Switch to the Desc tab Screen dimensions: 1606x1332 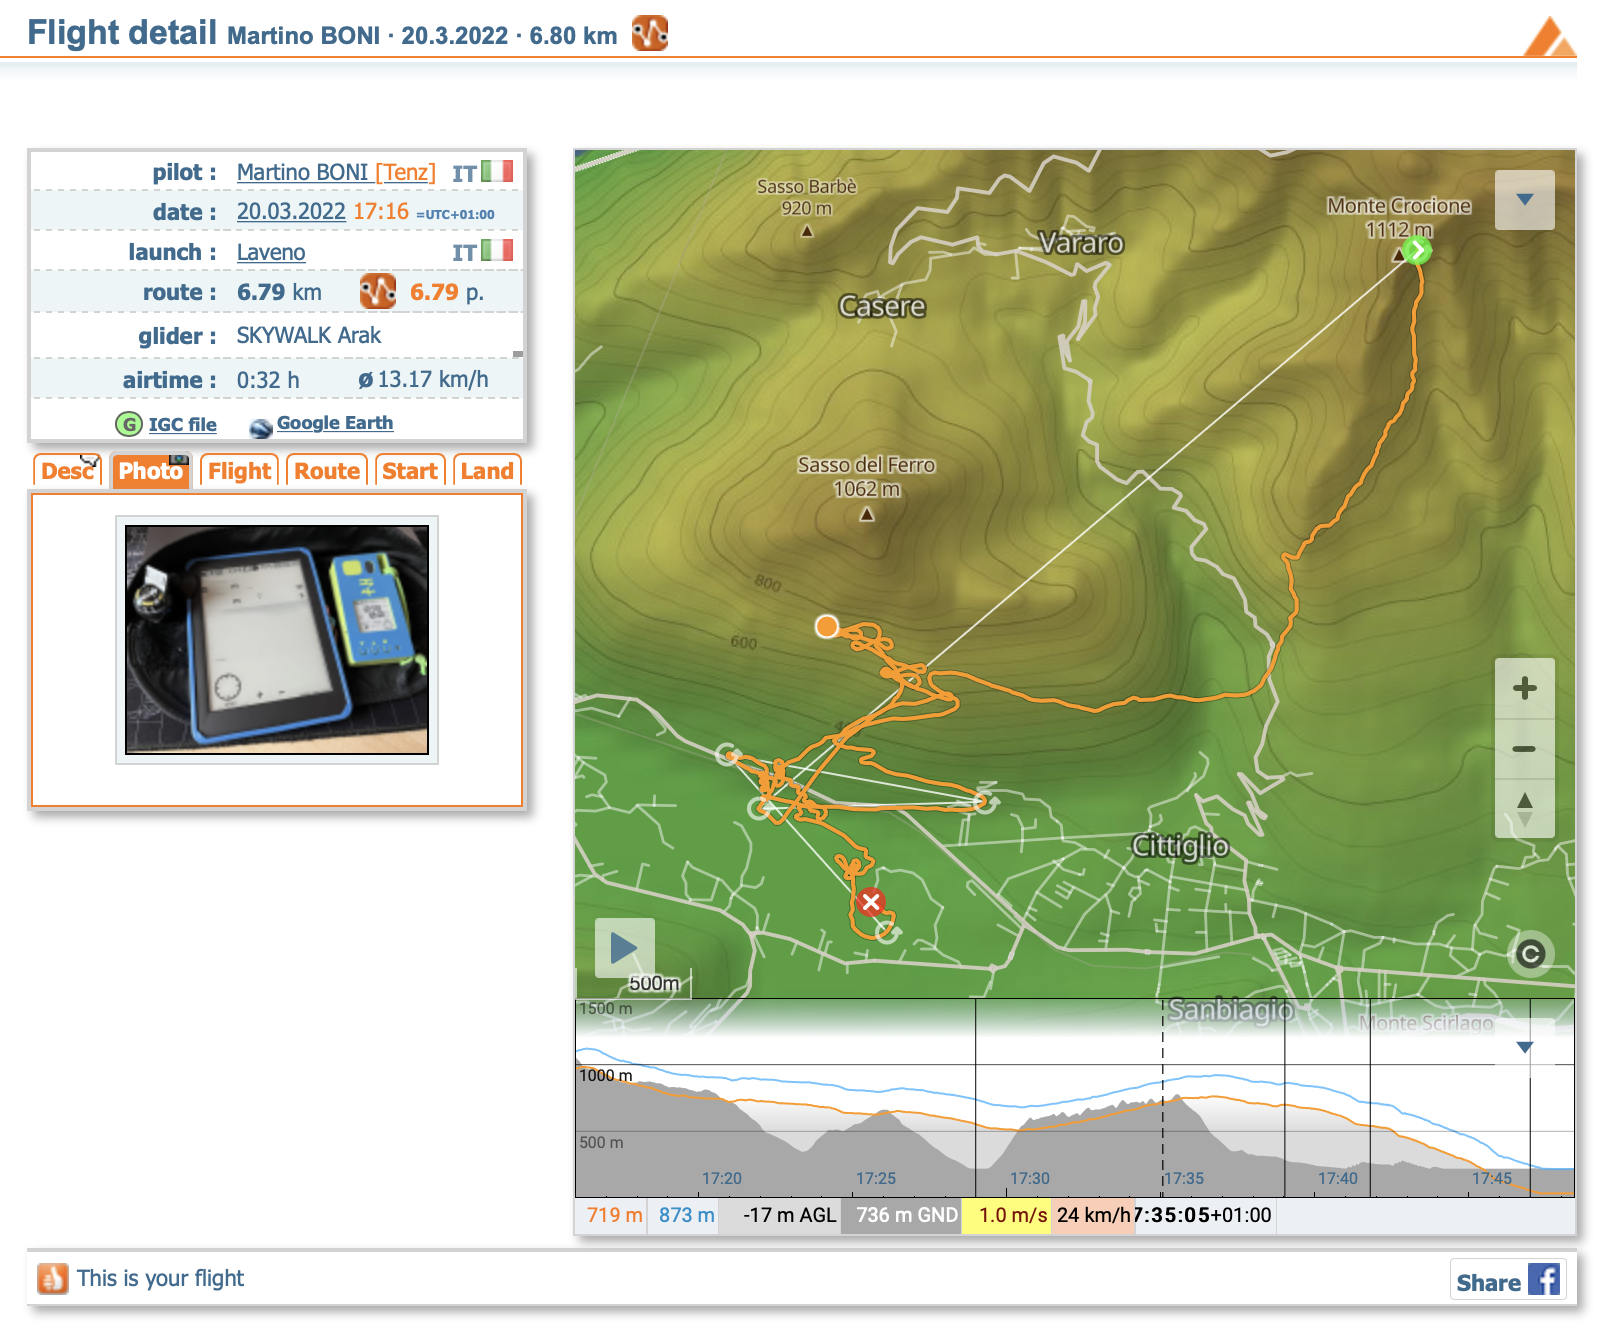click(x=67, y=471)
